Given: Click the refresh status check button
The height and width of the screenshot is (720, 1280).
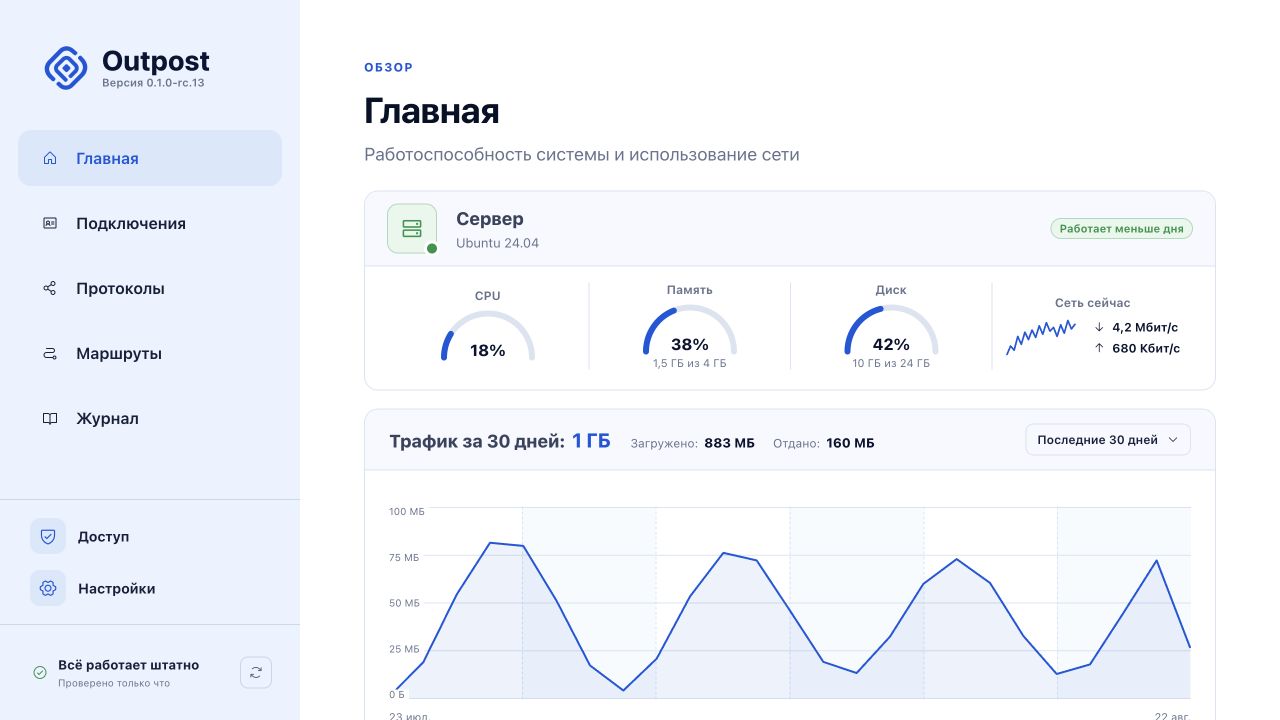Looking at the screenshot, I should click(256, 673).
